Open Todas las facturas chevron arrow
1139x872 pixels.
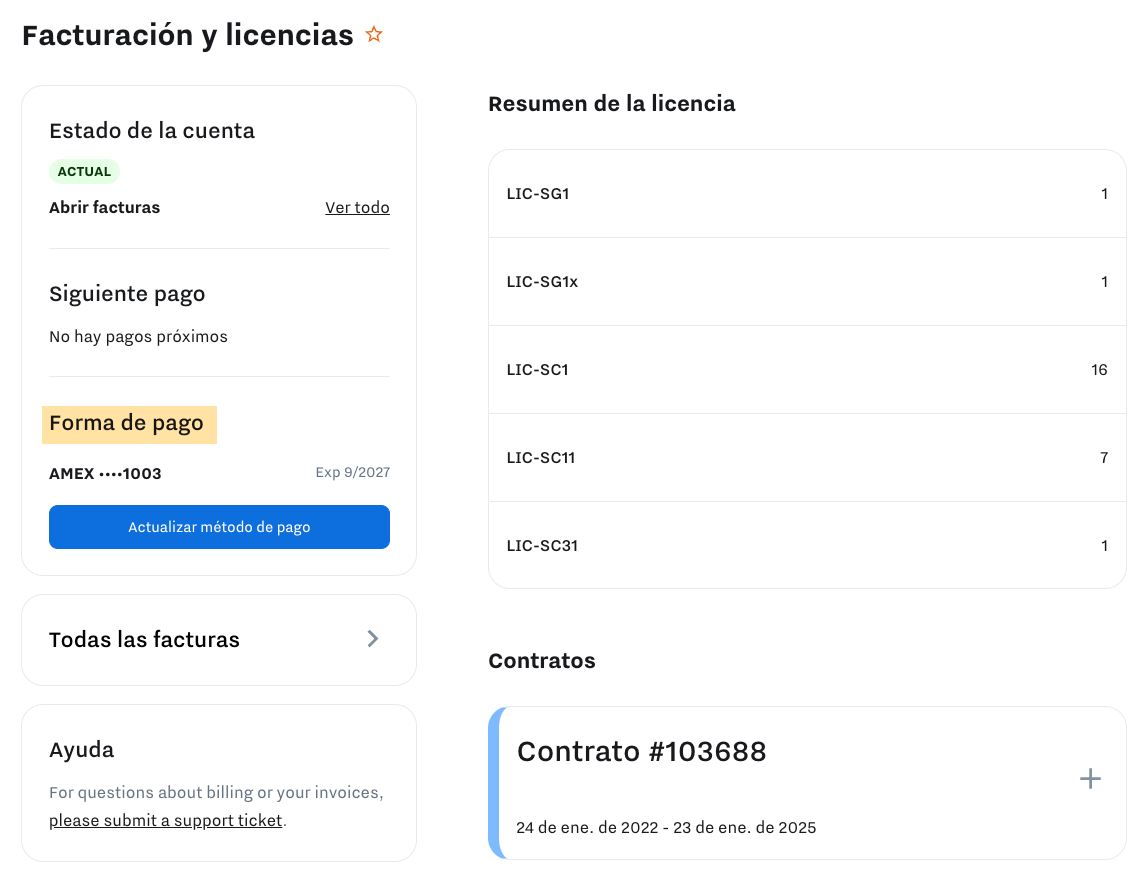pos(373,639)
